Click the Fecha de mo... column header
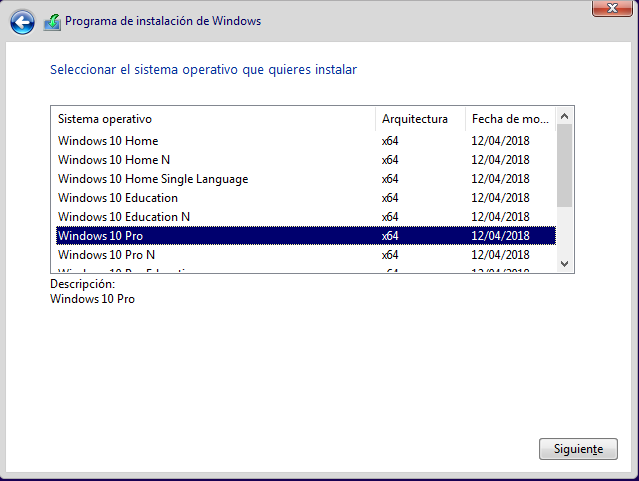Viewport: 639px width, 481px height. 510,119
